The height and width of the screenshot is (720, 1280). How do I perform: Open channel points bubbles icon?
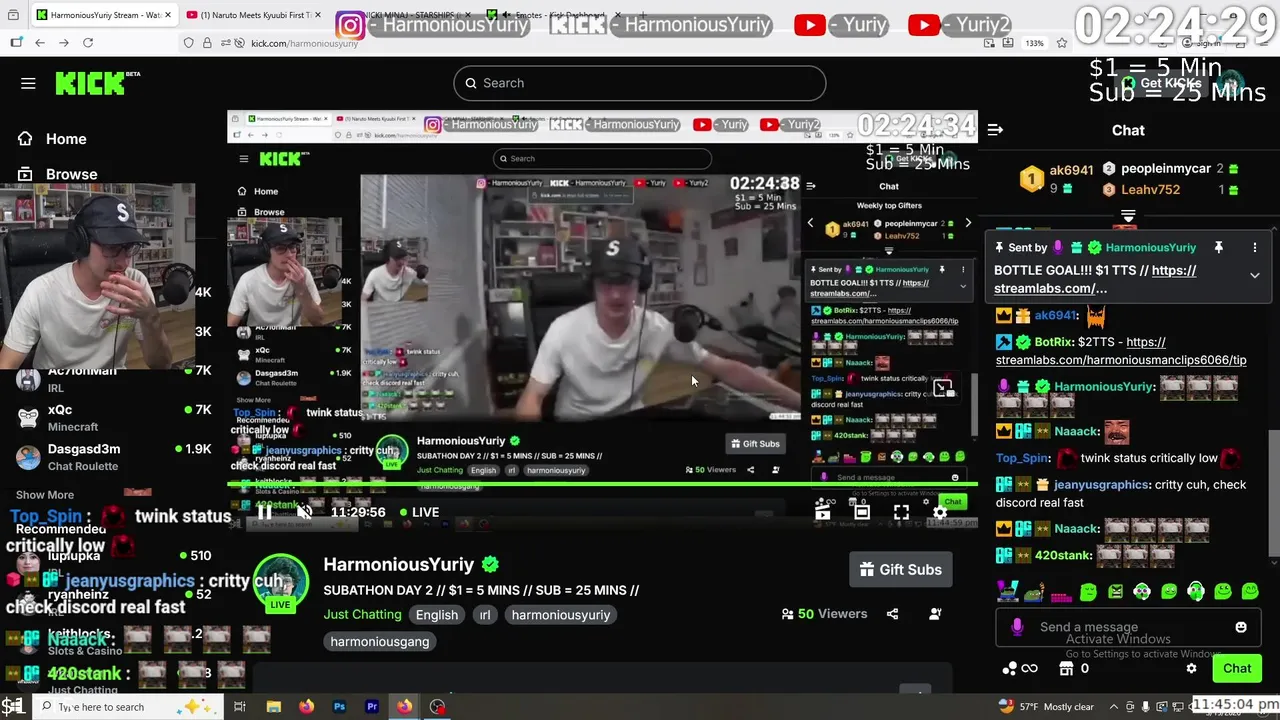1010,669
